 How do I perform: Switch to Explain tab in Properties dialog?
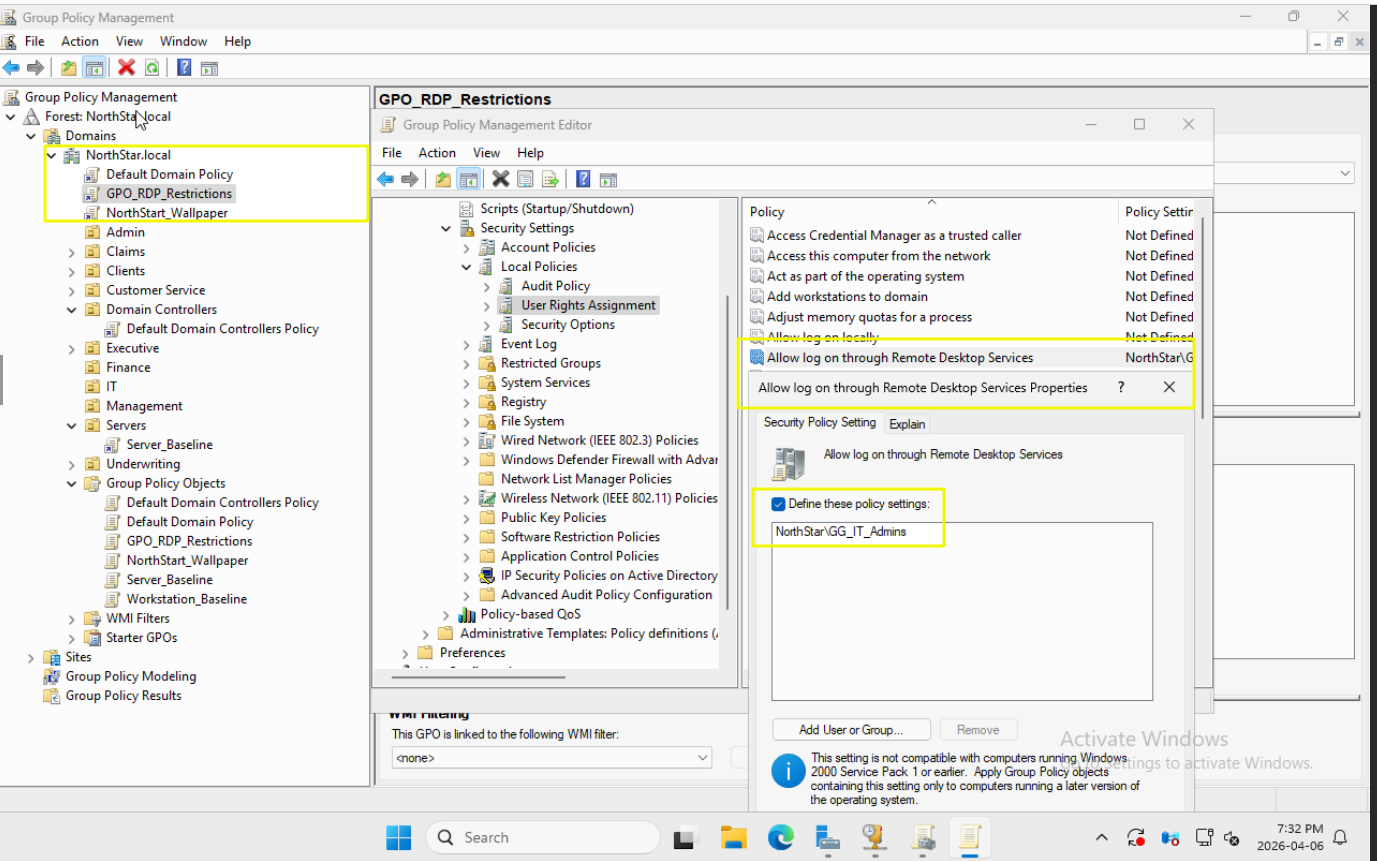(908, 424)
